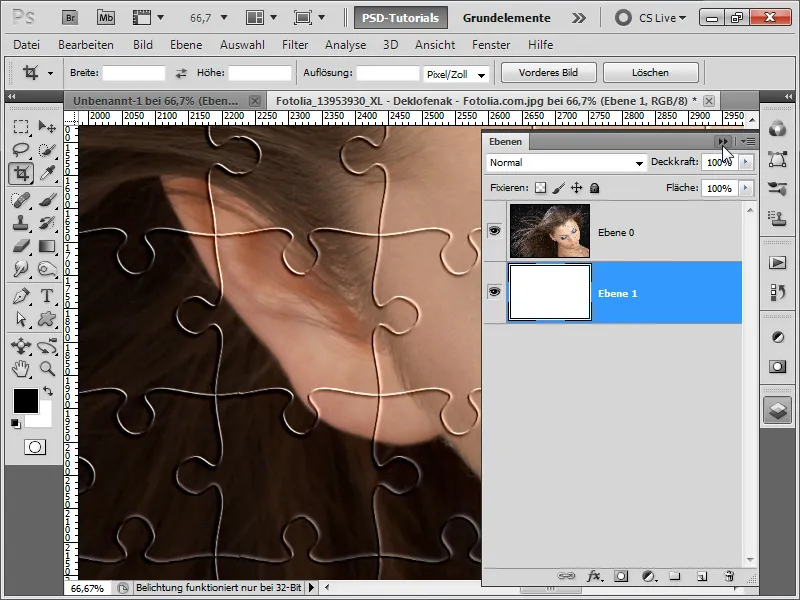
Task: Open the Fenster menu
Action: (491, 45)
